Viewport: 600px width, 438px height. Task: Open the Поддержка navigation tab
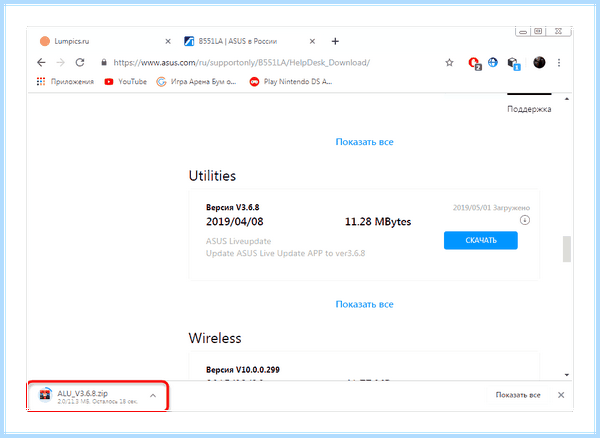click(529, 109)
